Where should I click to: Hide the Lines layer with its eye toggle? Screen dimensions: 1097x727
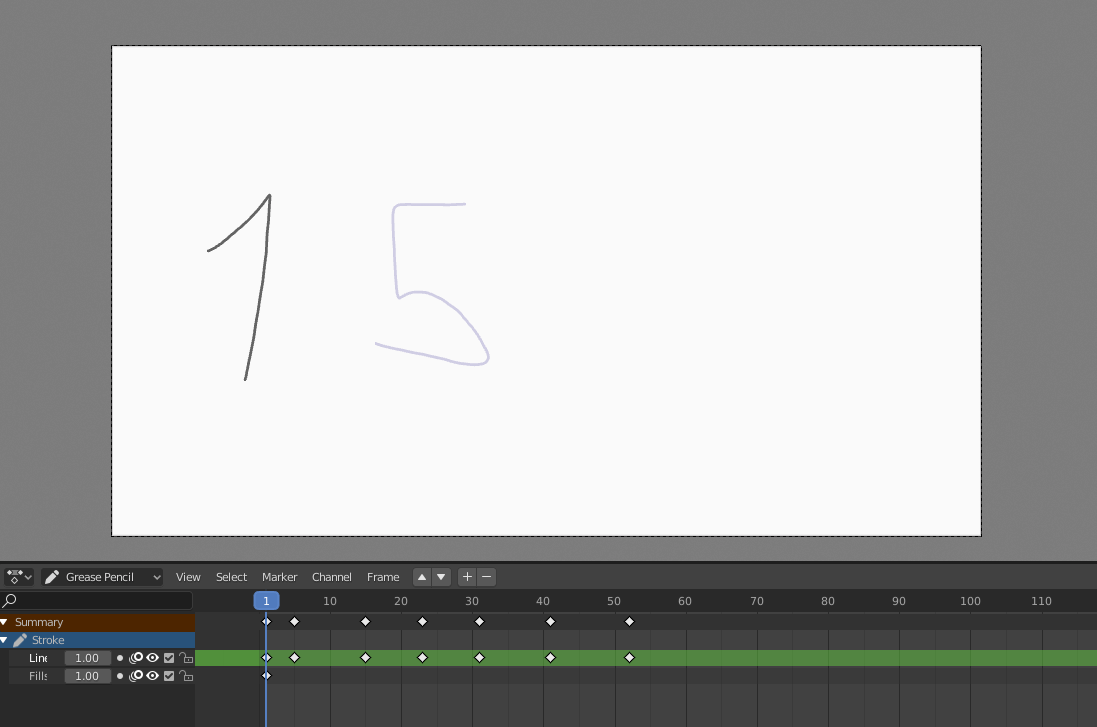[152, 658]
